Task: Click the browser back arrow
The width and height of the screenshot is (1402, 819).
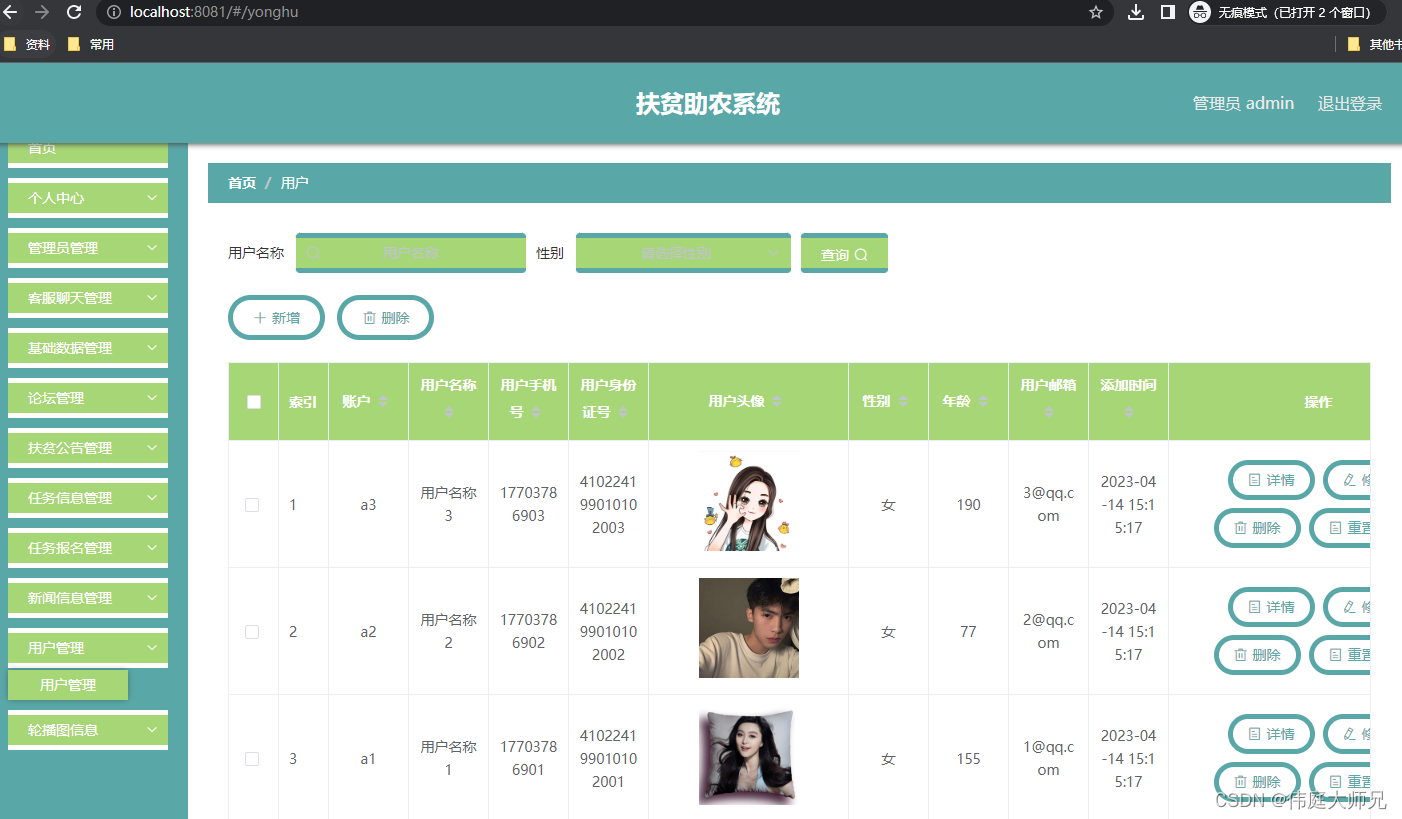Action: coord(11,12)
